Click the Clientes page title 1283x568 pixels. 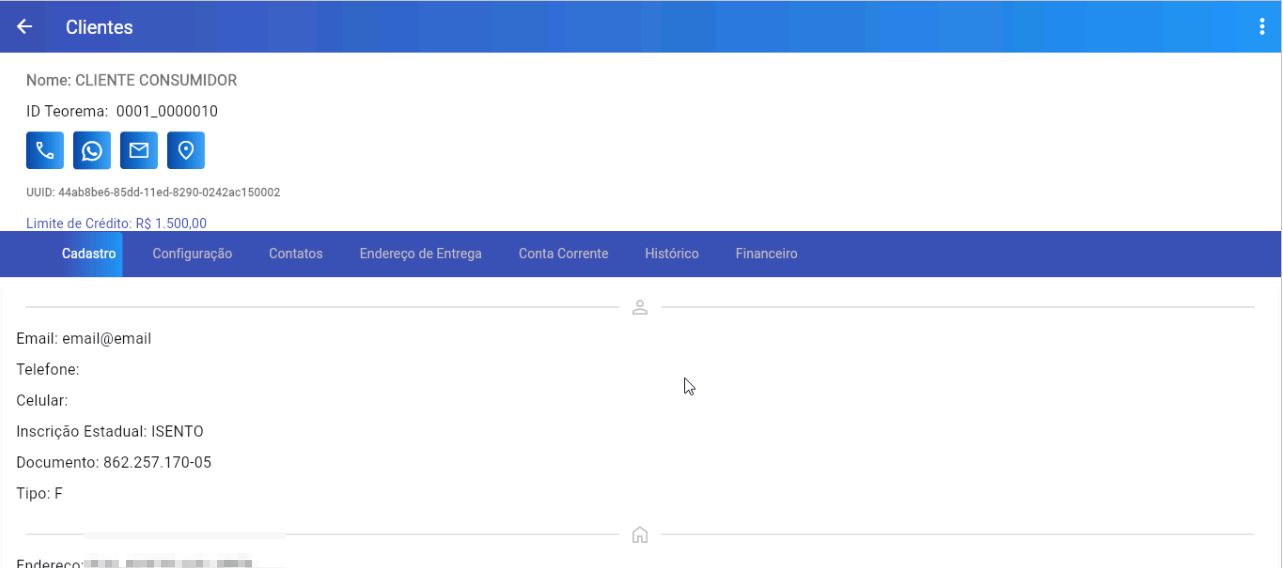[99, 27]
